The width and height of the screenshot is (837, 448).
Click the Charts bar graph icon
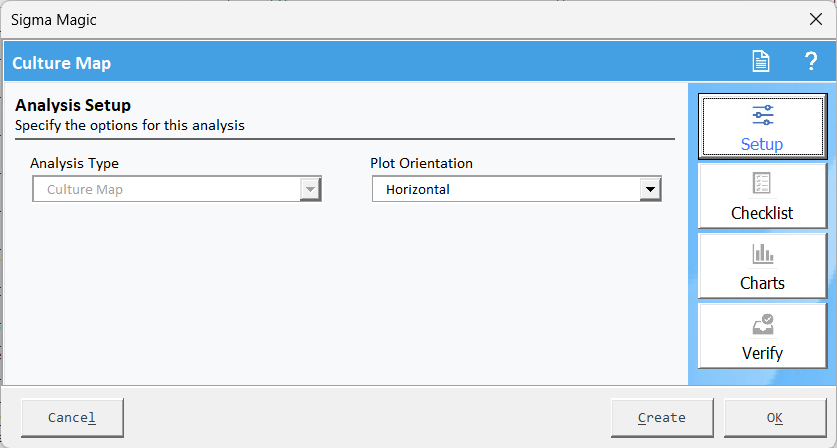pyautogui.click(x=763, y=254)
